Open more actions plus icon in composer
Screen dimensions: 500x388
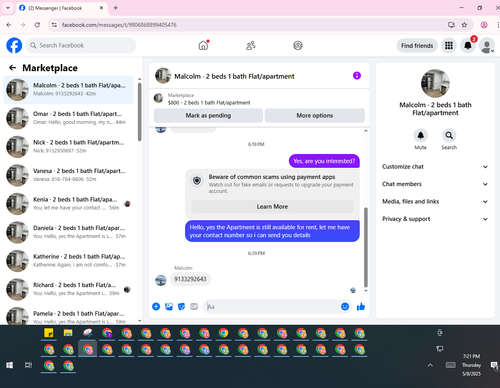(156, 306)
